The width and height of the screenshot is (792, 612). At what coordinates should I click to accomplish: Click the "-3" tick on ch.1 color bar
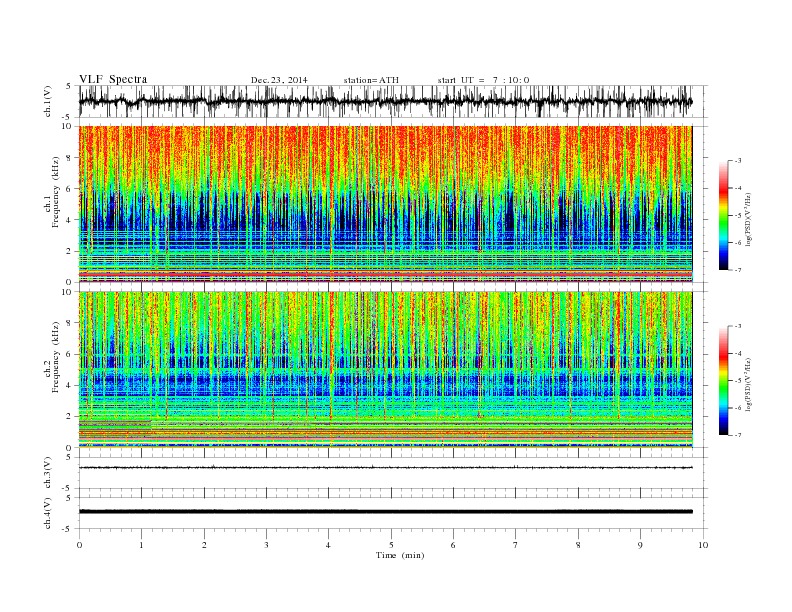[x=737, y=161]
